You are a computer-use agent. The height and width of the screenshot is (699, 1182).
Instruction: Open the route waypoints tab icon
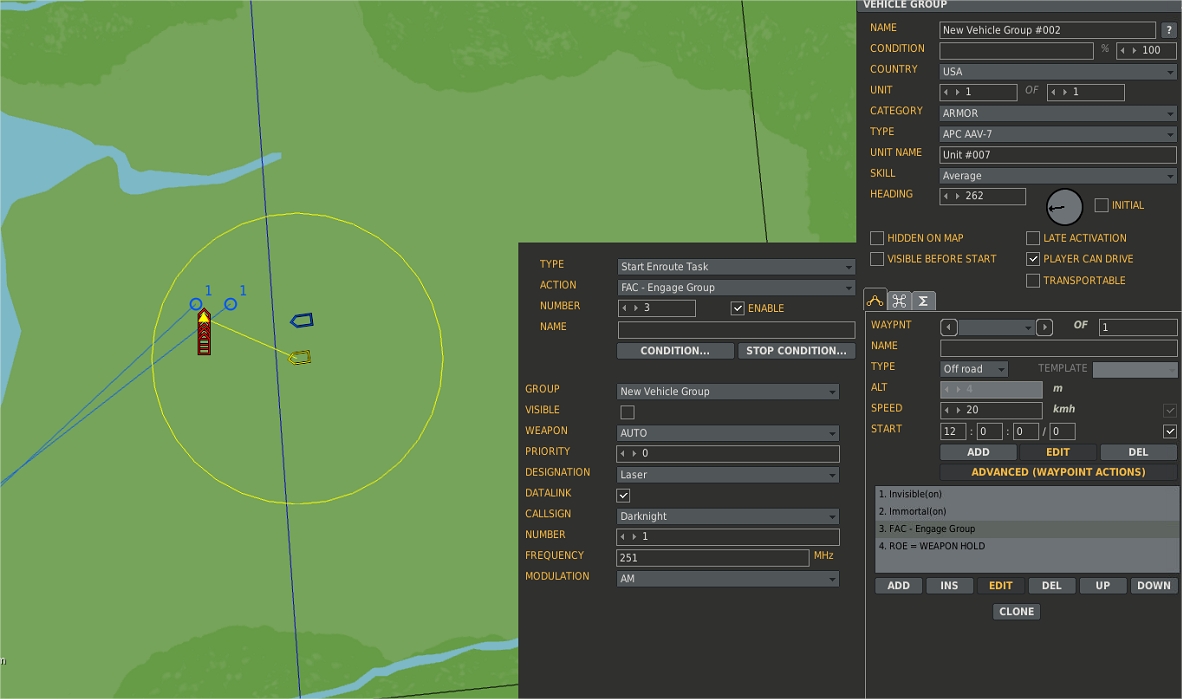coord(874,300)
